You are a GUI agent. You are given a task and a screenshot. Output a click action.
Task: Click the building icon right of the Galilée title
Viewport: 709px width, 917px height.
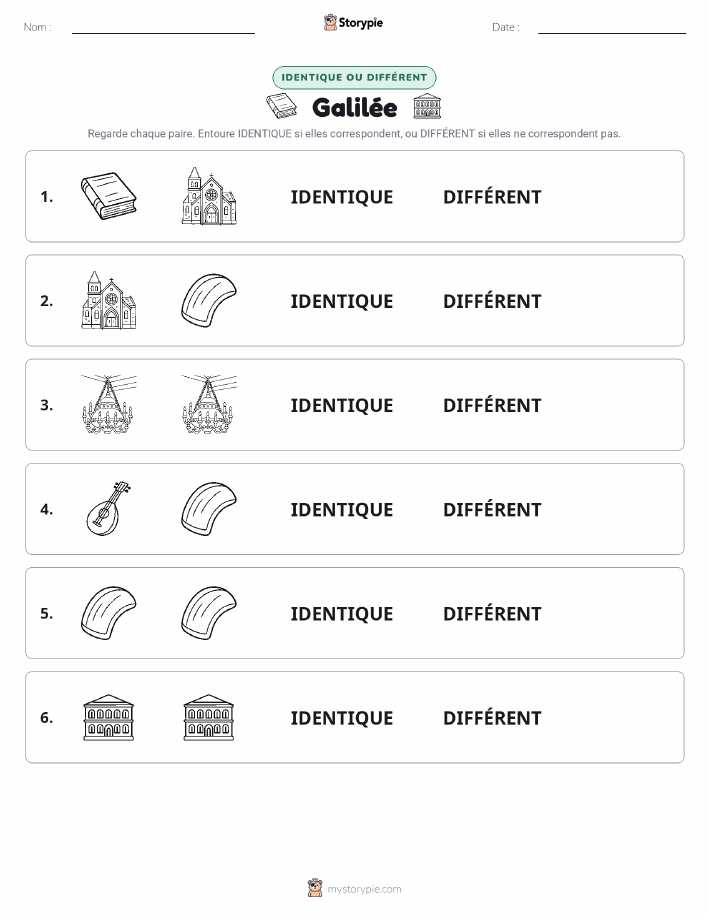[x=427, y=106]
